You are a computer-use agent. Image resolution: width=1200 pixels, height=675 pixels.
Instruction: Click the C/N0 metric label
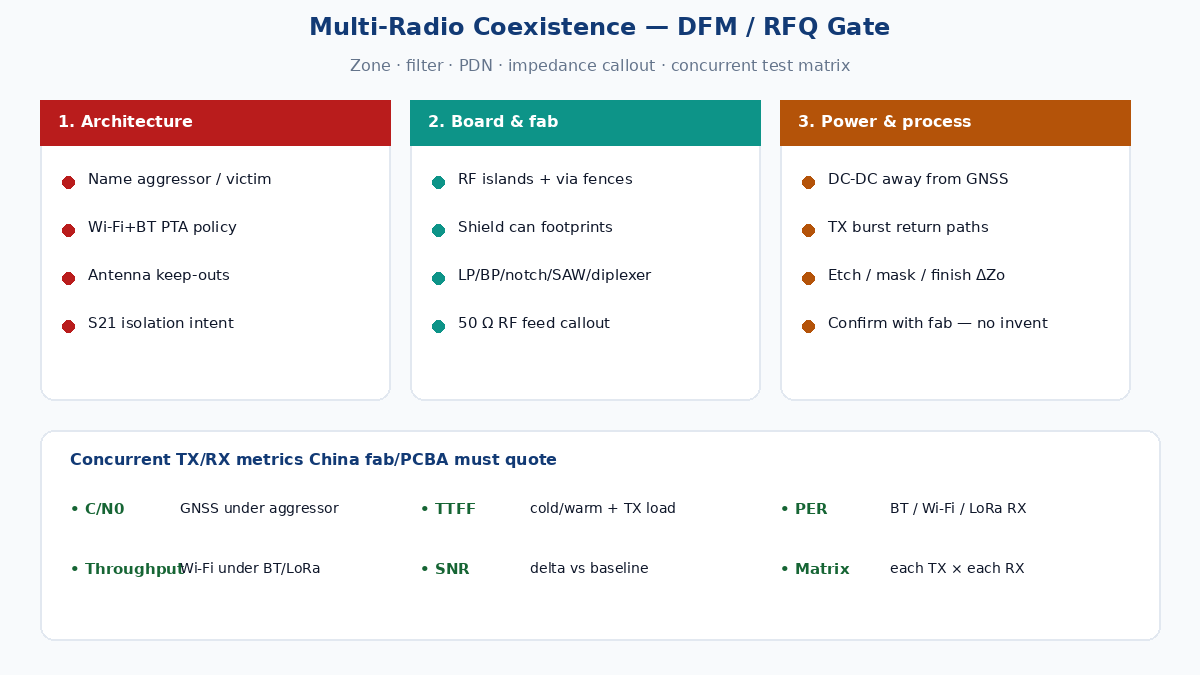[x=97, y=509]
